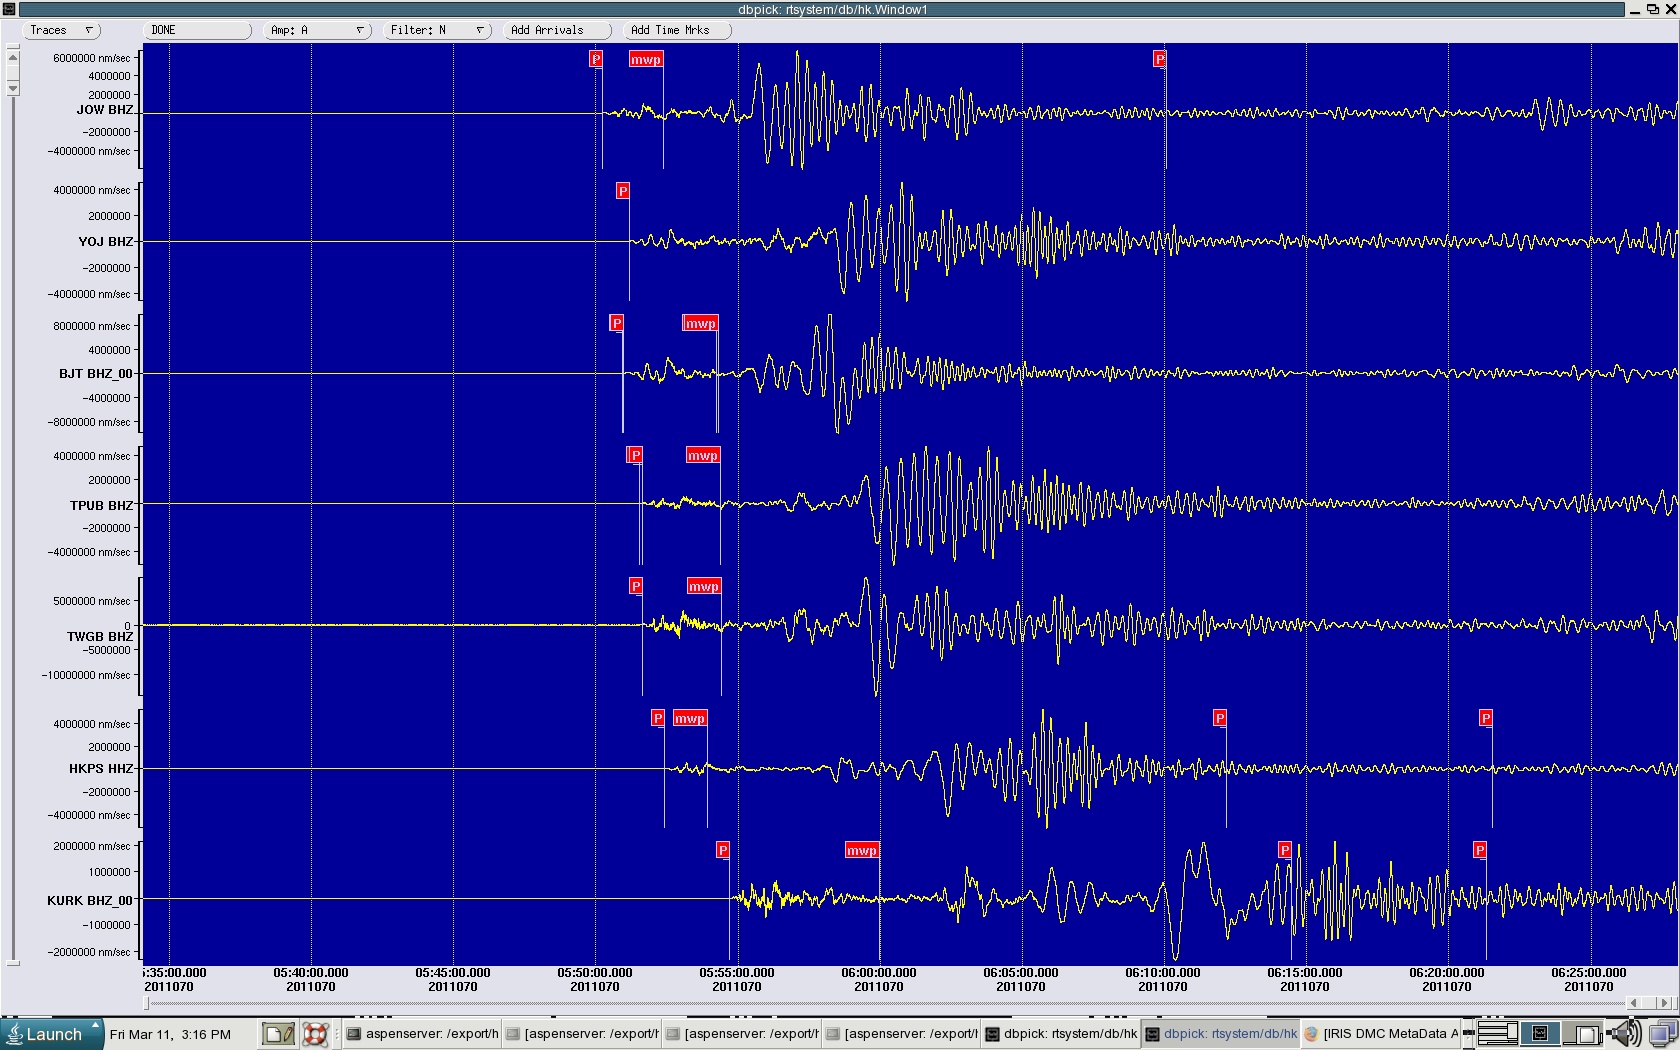Viewport: 1680px width, 1050px height.
Task: Click the Firefox icon on the IRIS DMC taskbar entry
Action: [x=1310, y=1034]
